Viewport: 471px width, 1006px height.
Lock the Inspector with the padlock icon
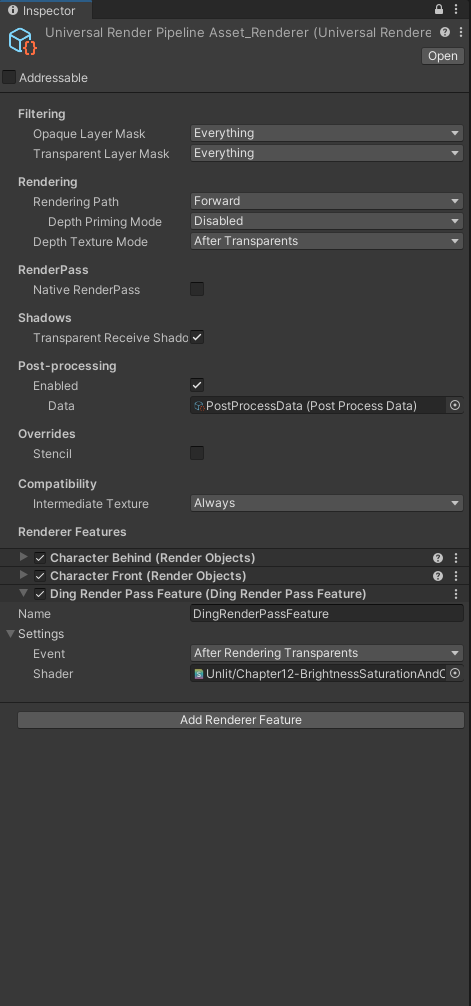coord(439,10)
